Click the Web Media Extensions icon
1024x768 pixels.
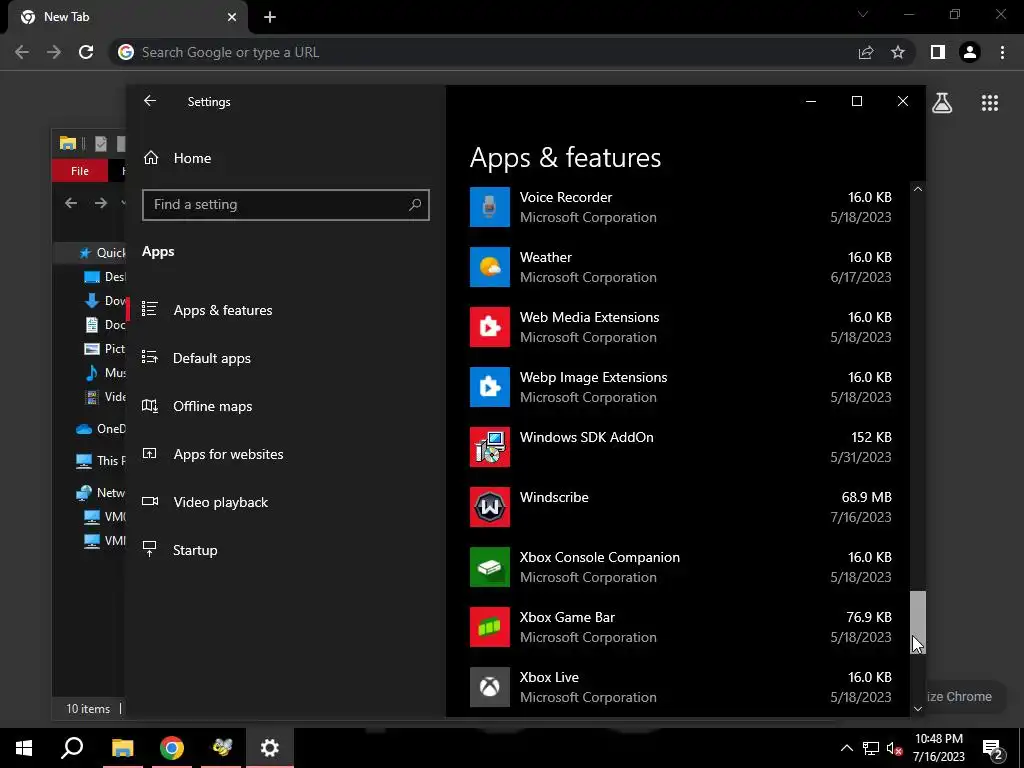(490, 327)
